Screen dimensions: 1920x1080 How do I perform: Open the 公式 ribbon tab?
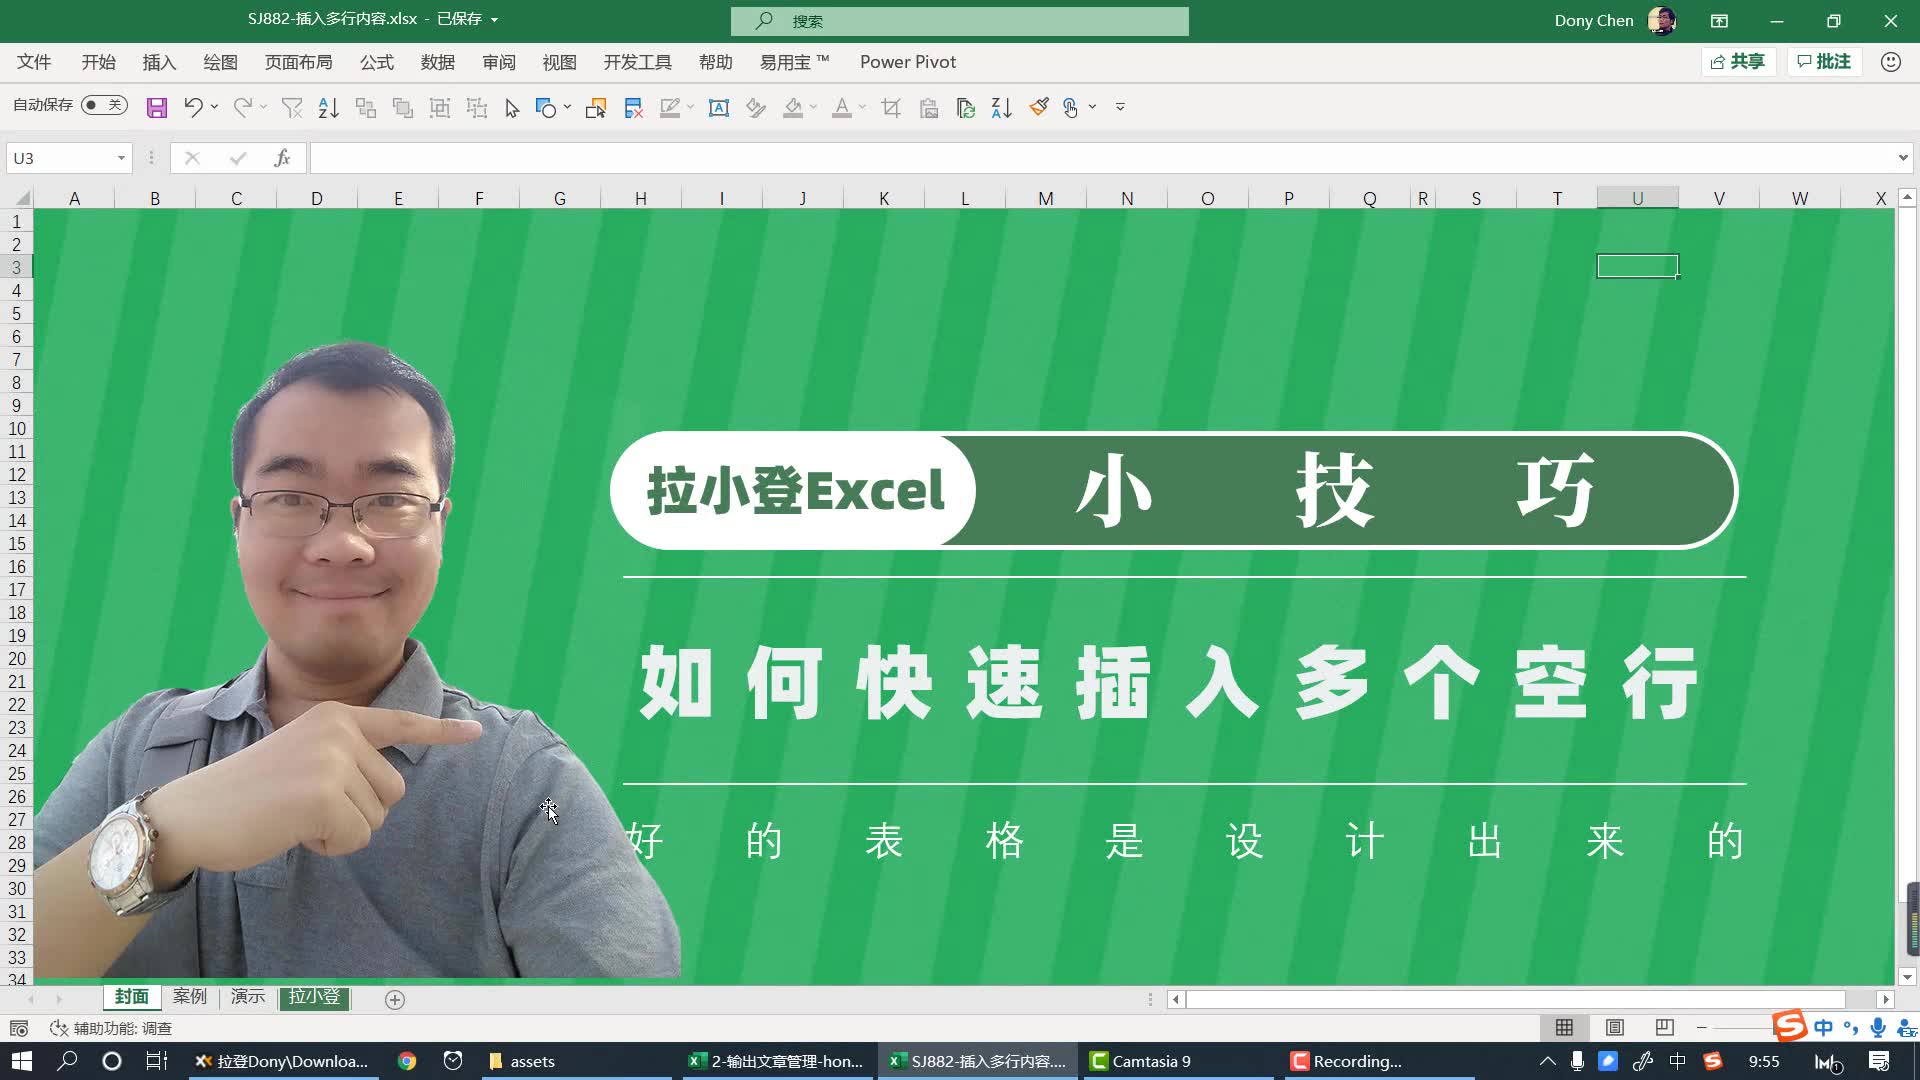point(377,62)
